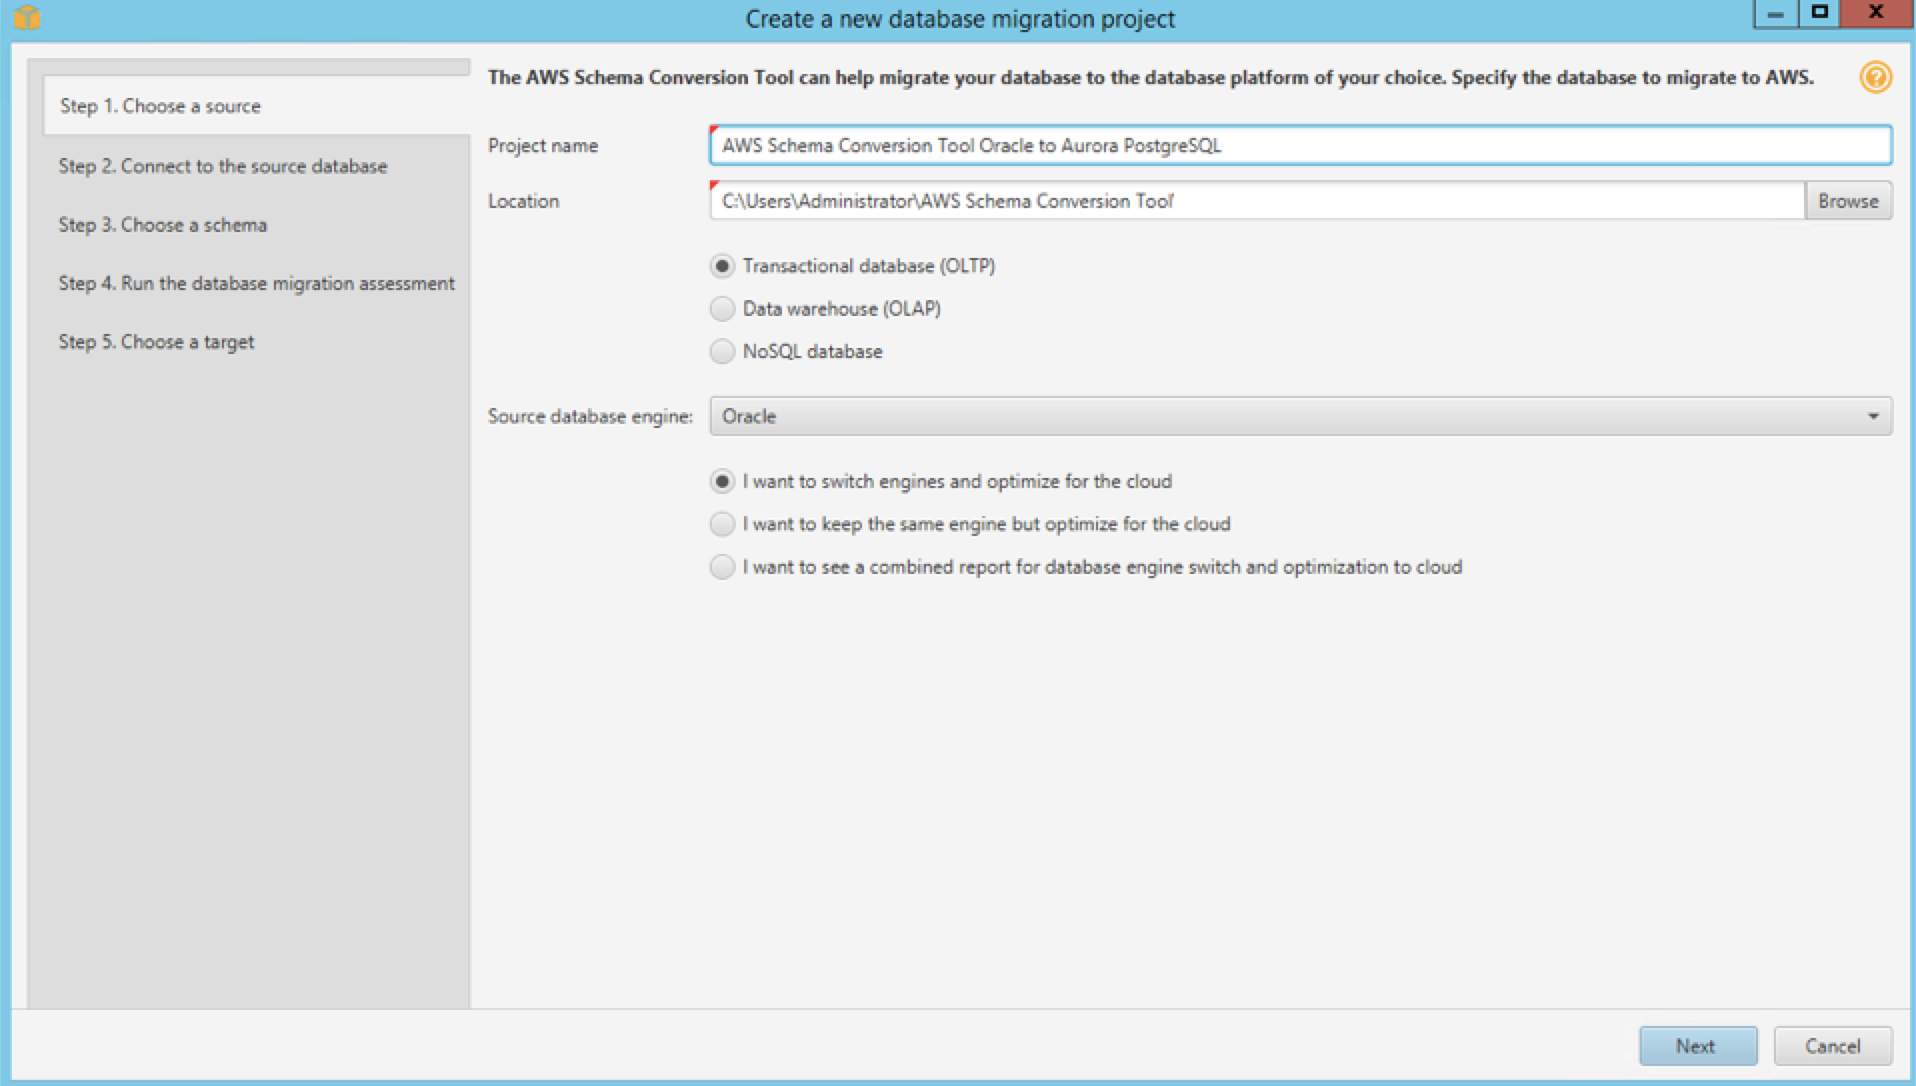Go to Step 1. Choose a source
1916x1086 pixels.
coord(257,106)
